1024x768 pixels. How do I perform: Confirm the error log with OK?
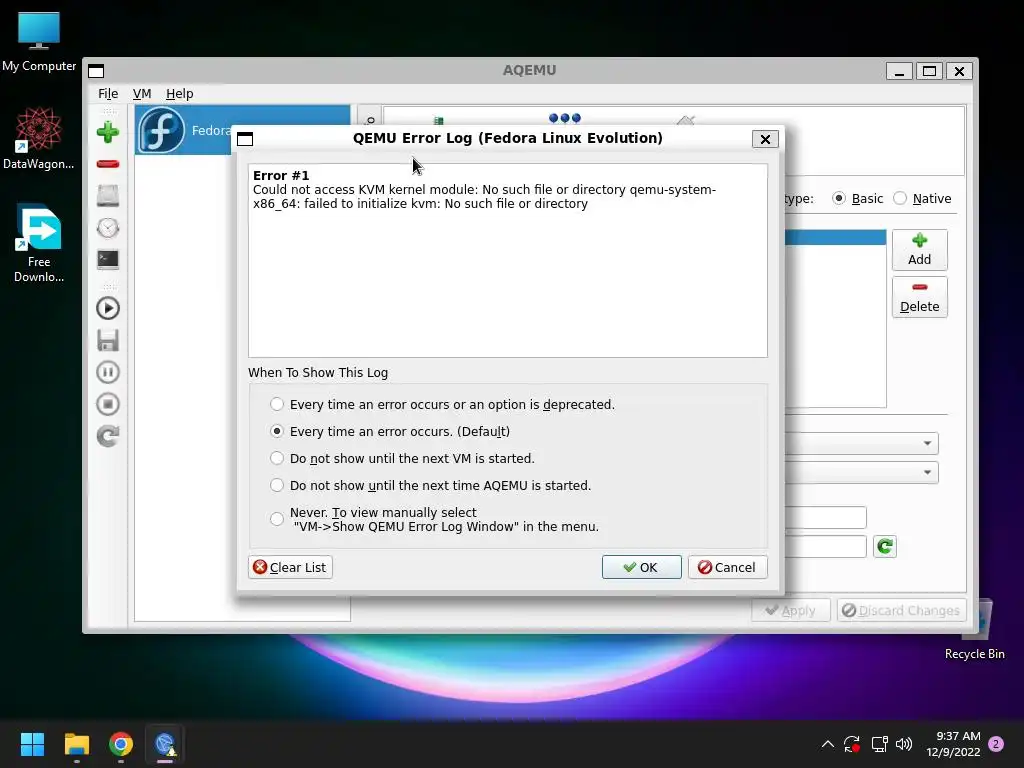point(641,567)
